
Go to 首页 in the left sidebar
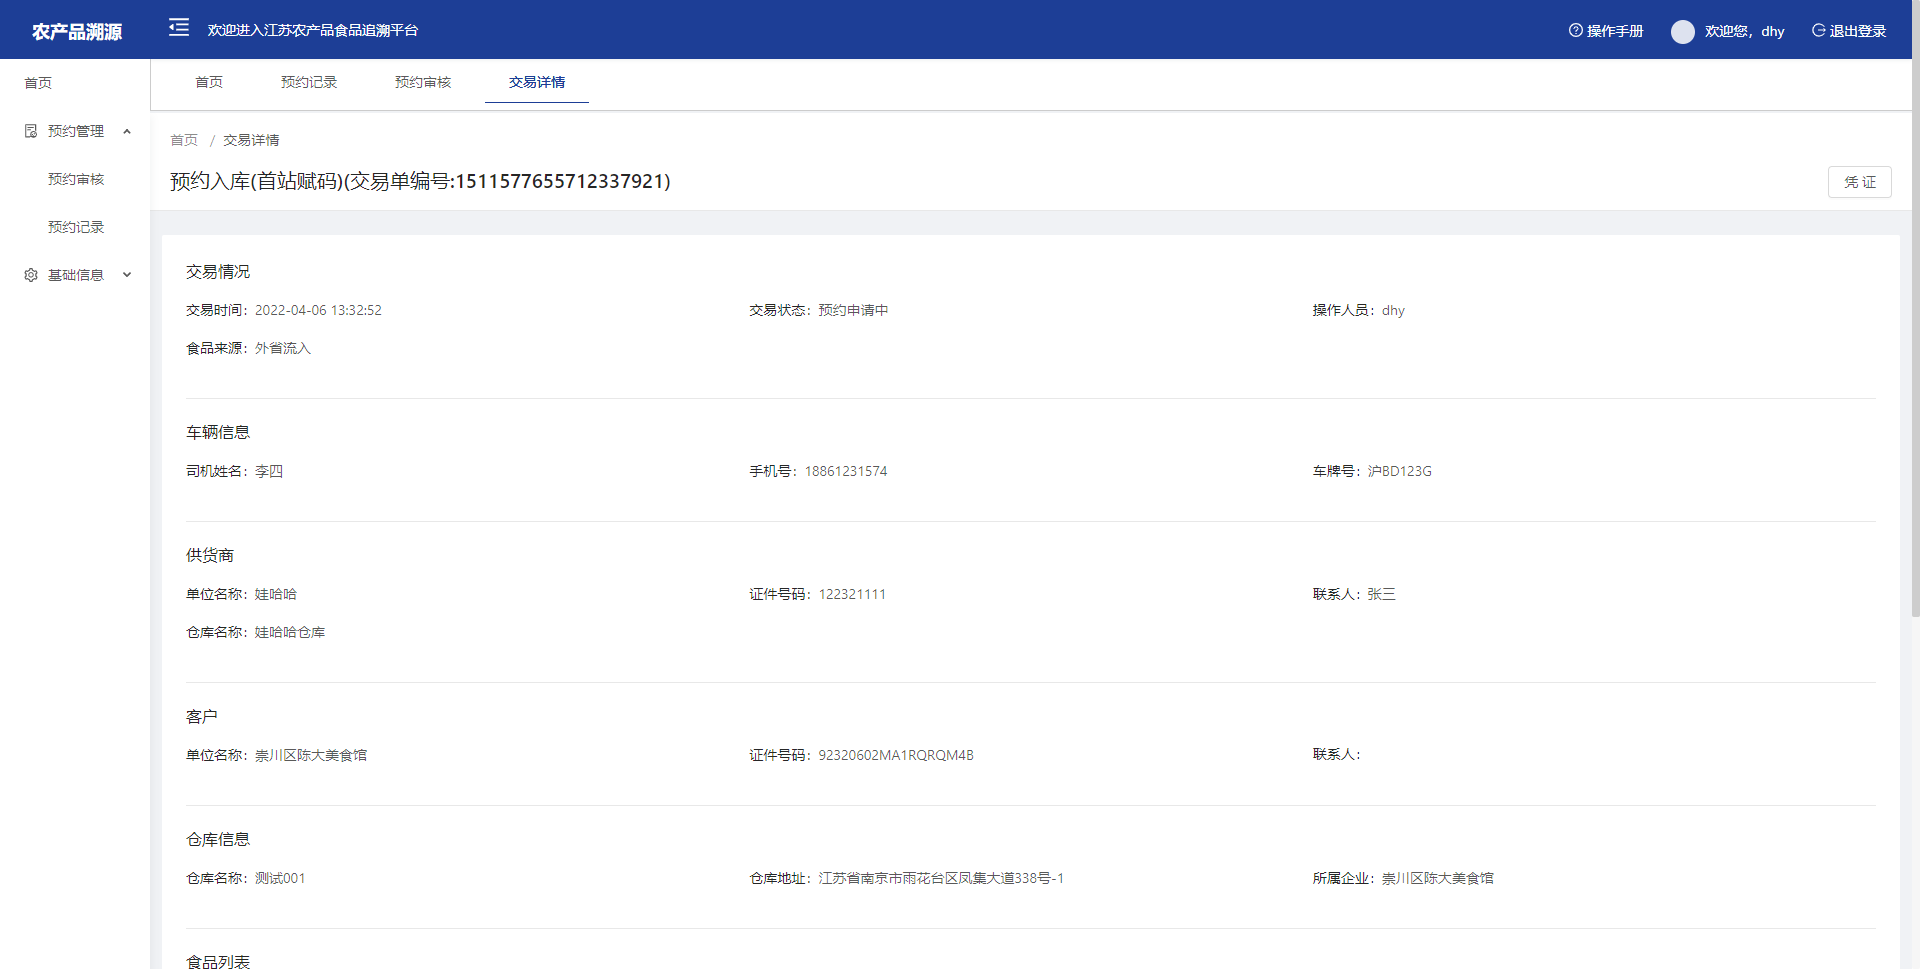pos(38,83)
